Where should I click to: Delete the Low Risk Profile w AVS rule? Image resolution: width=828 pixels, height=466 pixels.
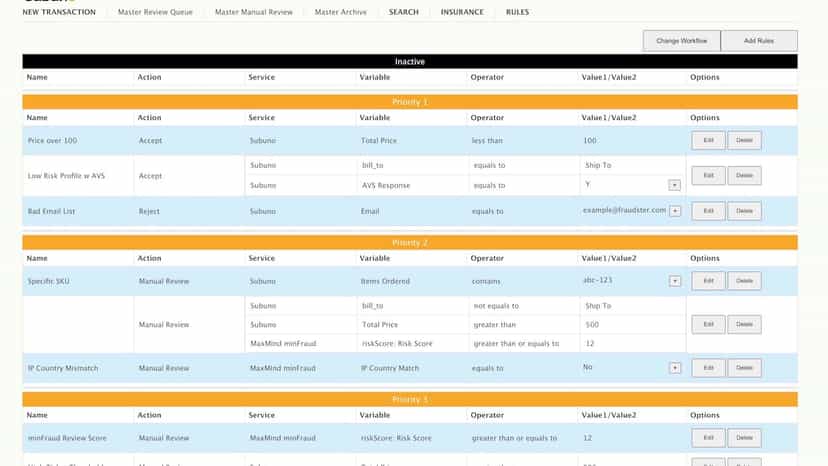click(x=744, y=175)
